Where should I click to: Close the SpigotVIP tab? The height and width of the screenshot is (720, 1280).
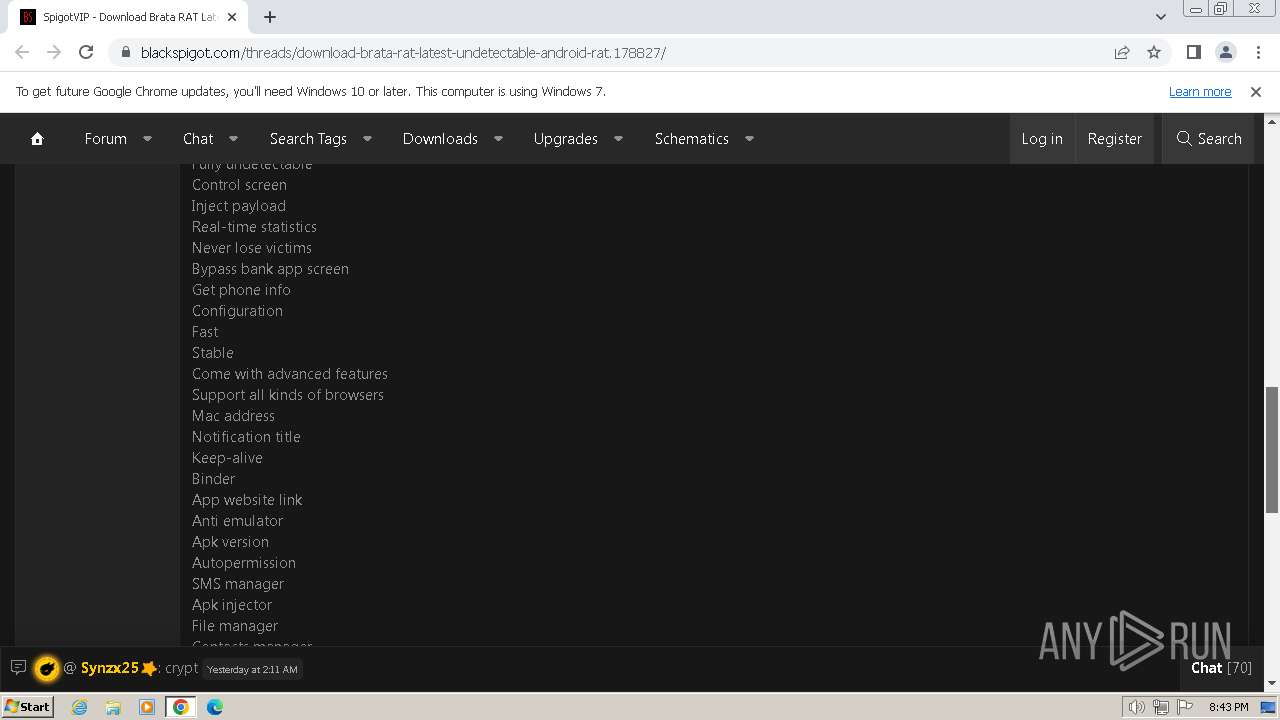click(232, 17)
